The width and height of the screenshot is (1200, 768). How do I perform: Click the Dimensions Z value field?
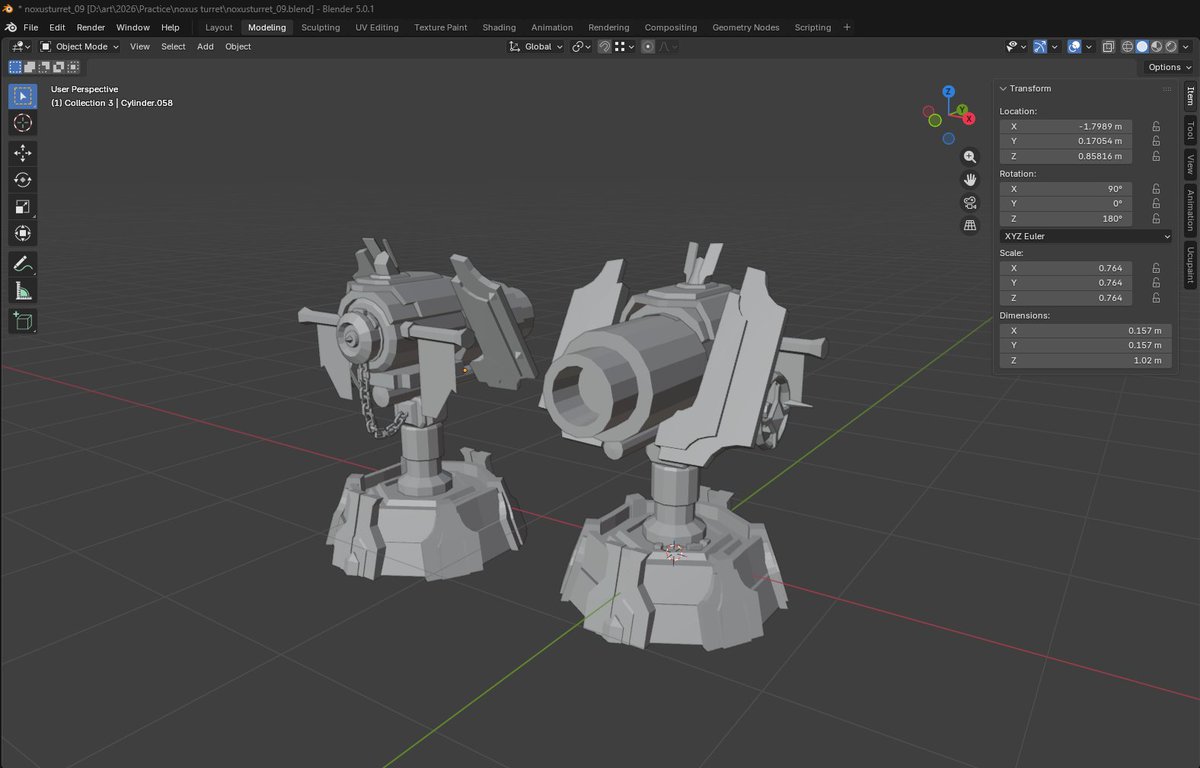click(x=1085, y=360)
